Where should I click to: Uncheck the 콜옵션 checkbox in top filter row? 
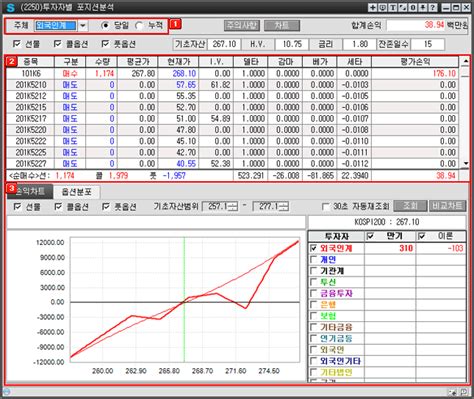coord(58,44)
